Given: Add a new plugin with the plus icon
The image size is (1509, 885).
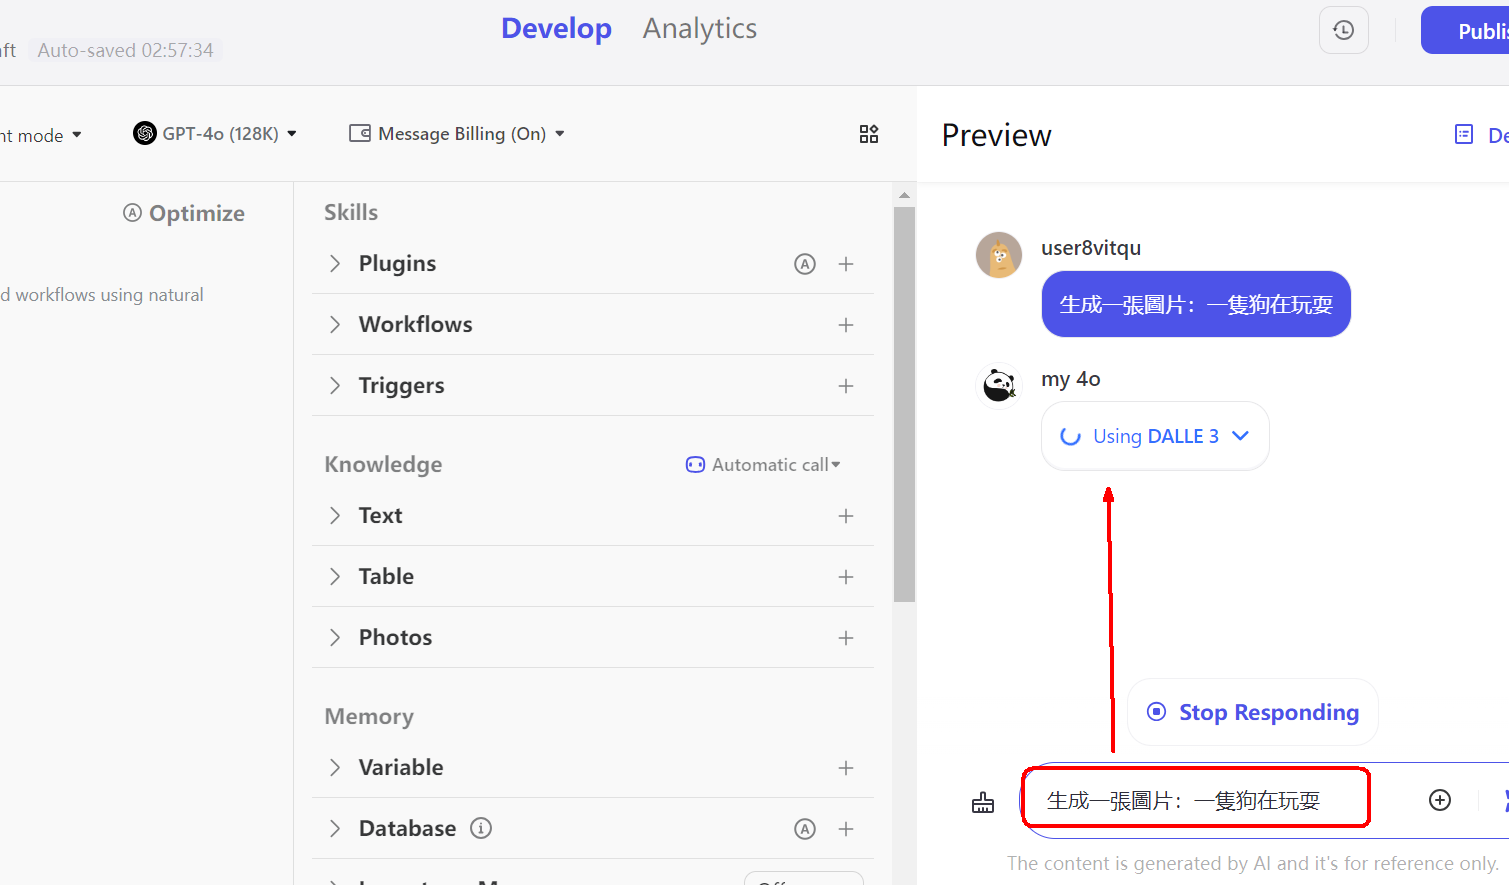Looking at the screenshot, I should pyautogui.click(x=846, y=264).
